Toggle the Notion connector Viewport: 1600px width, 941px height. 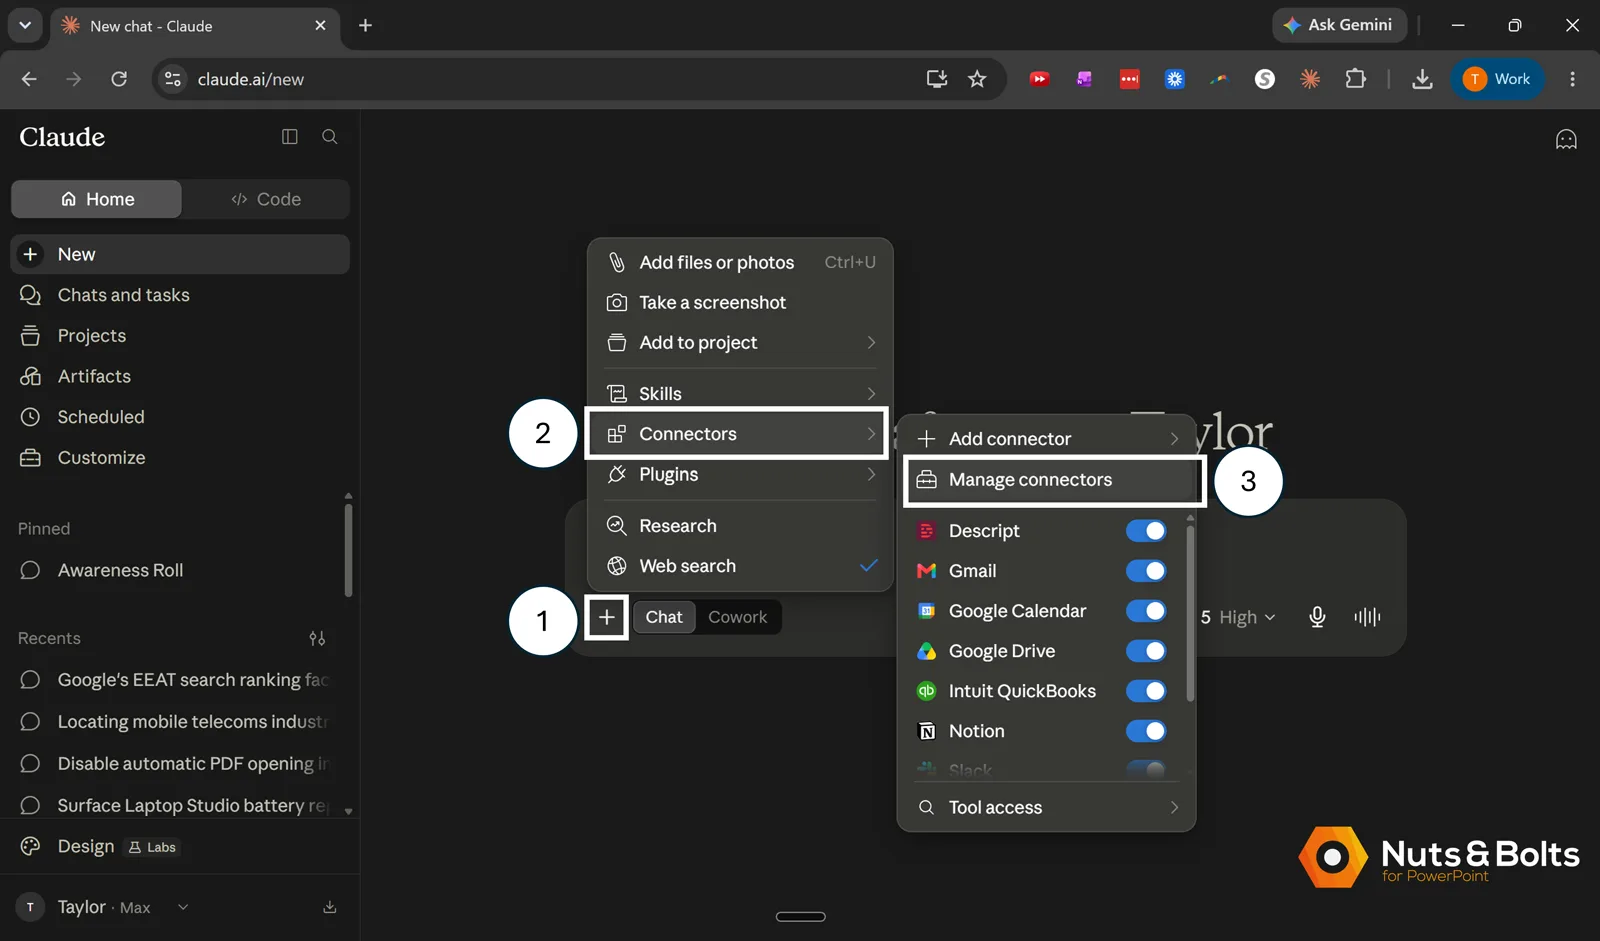(1146, 731)
